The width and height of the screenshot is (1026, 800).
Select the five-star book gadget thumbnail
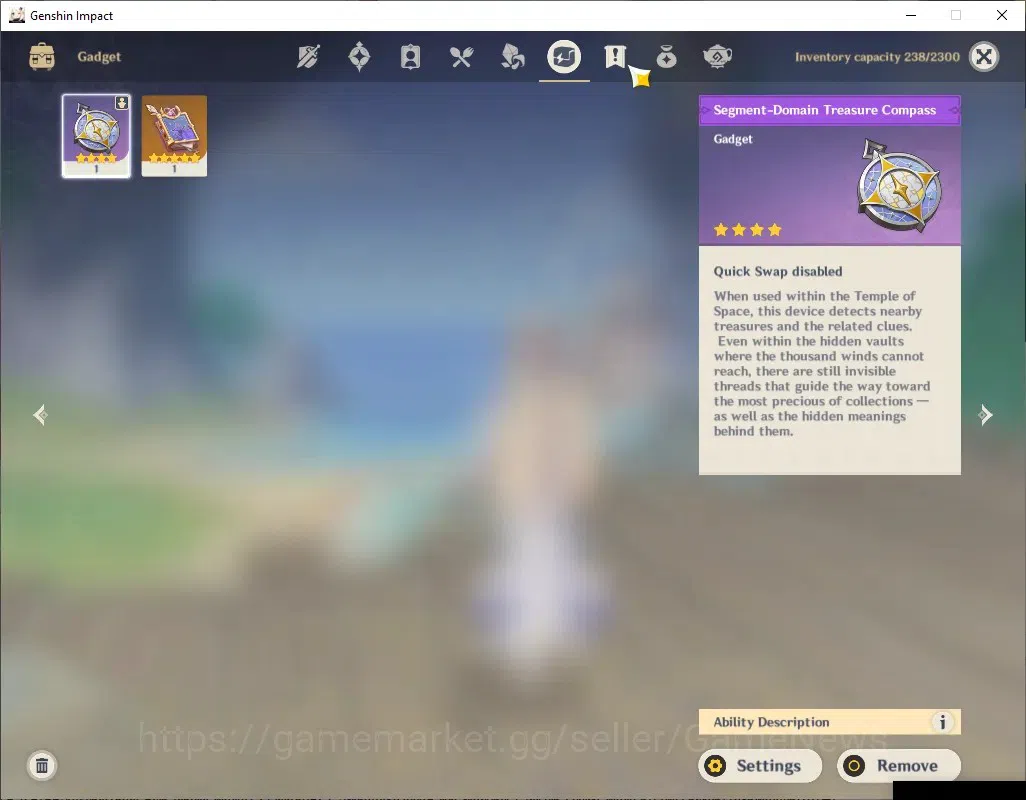[174, 136]
